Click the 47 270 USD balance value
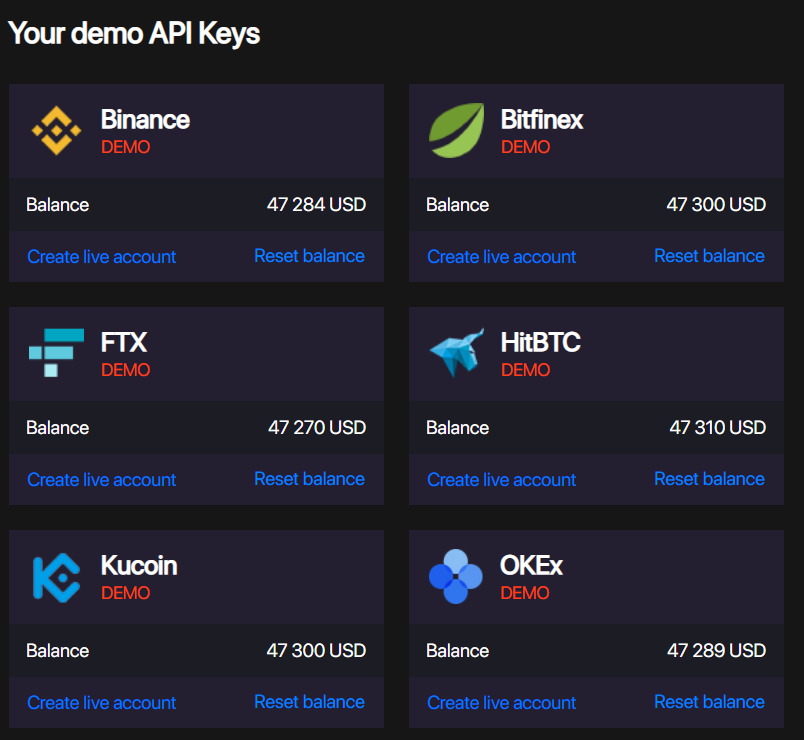 pos(317,428)
